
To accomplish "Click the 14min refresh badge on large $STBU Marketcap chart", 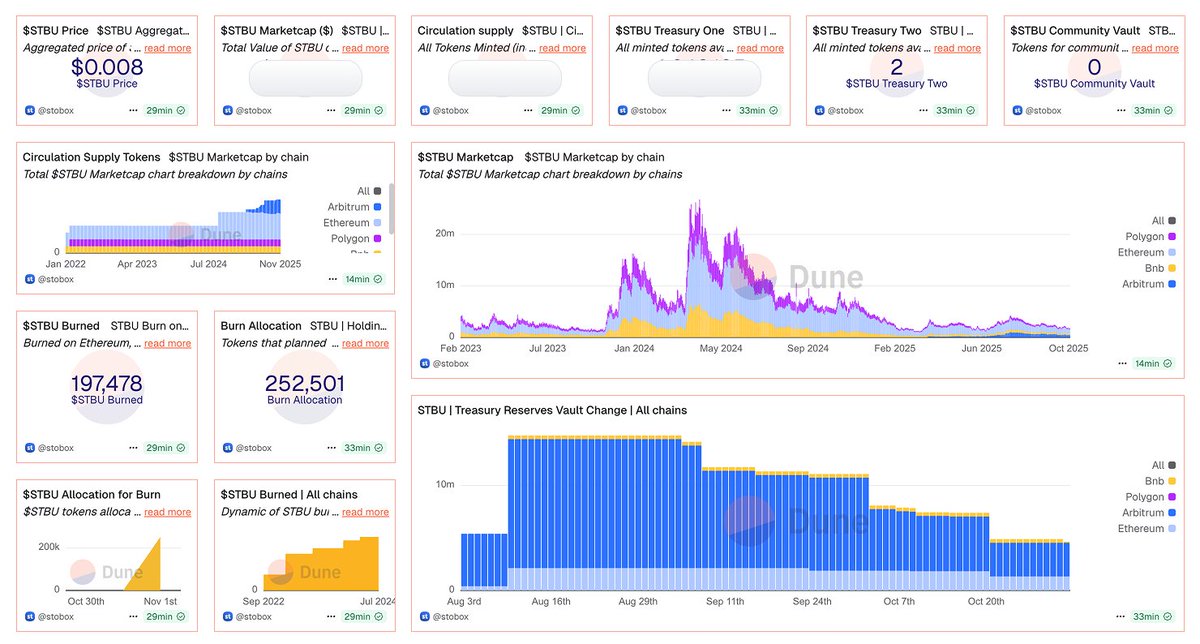I will tap(1154, 364).
